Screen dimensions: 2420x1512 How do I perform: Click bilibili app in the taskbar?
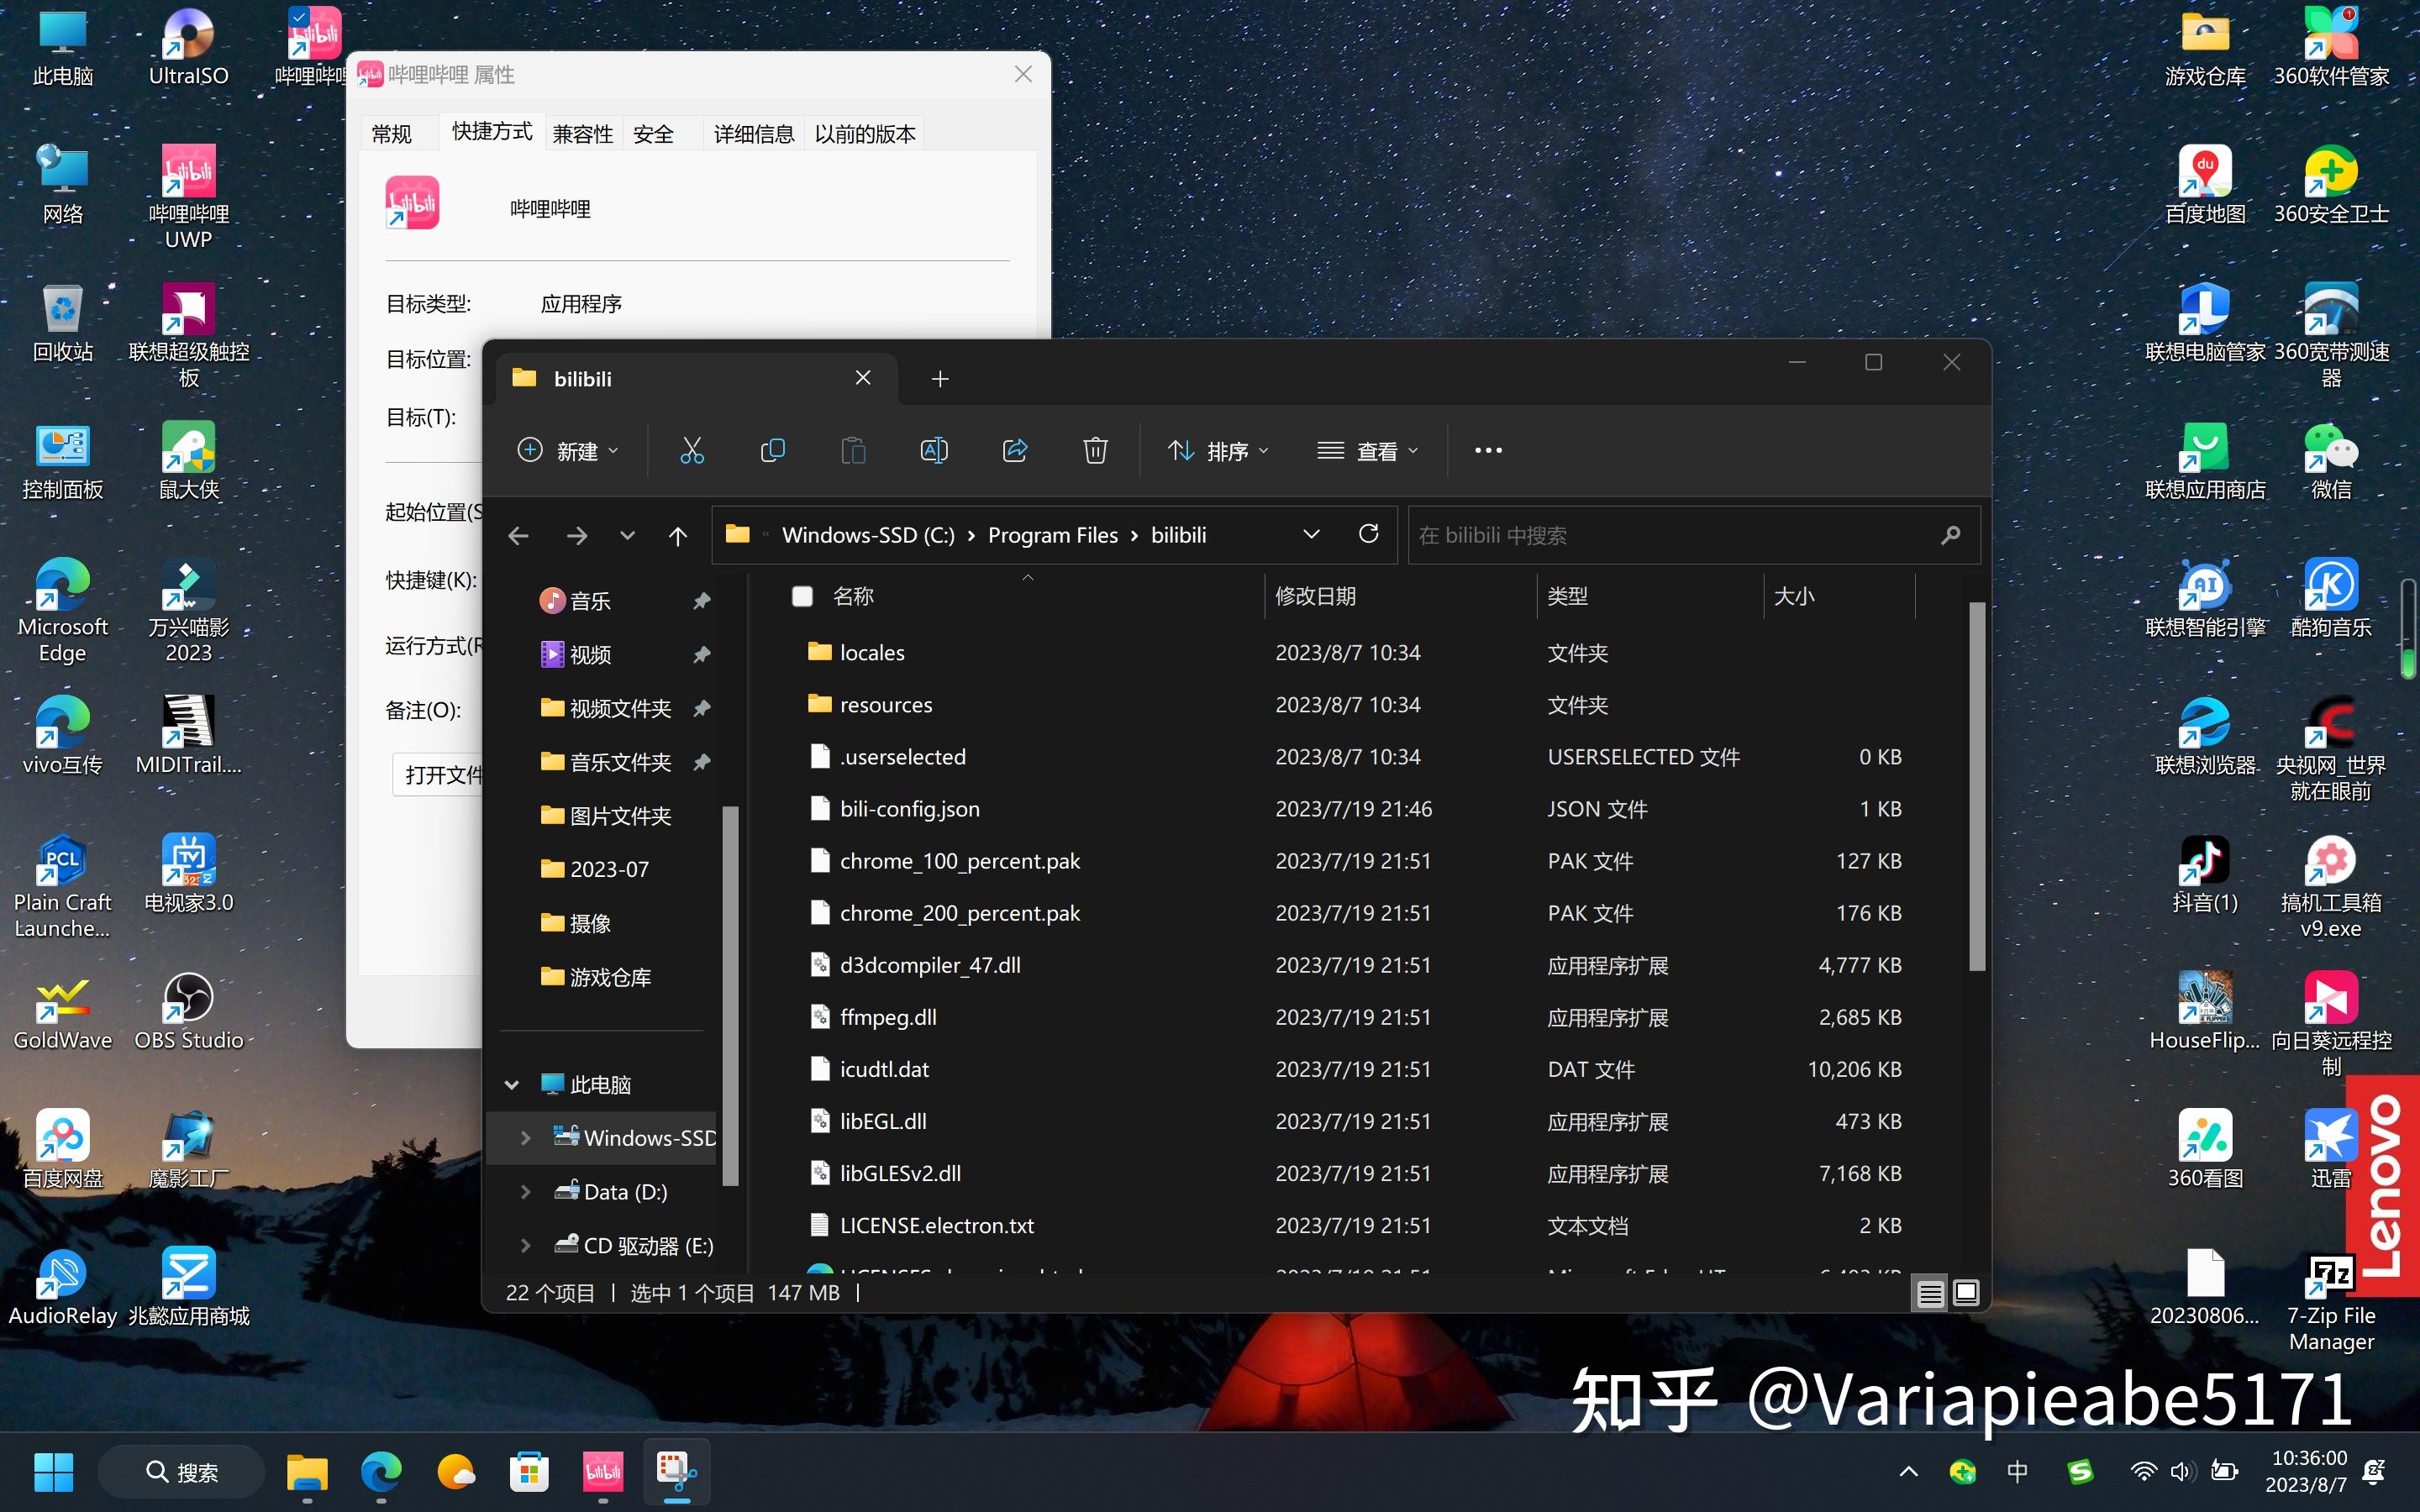click(x=603, y=1472)
